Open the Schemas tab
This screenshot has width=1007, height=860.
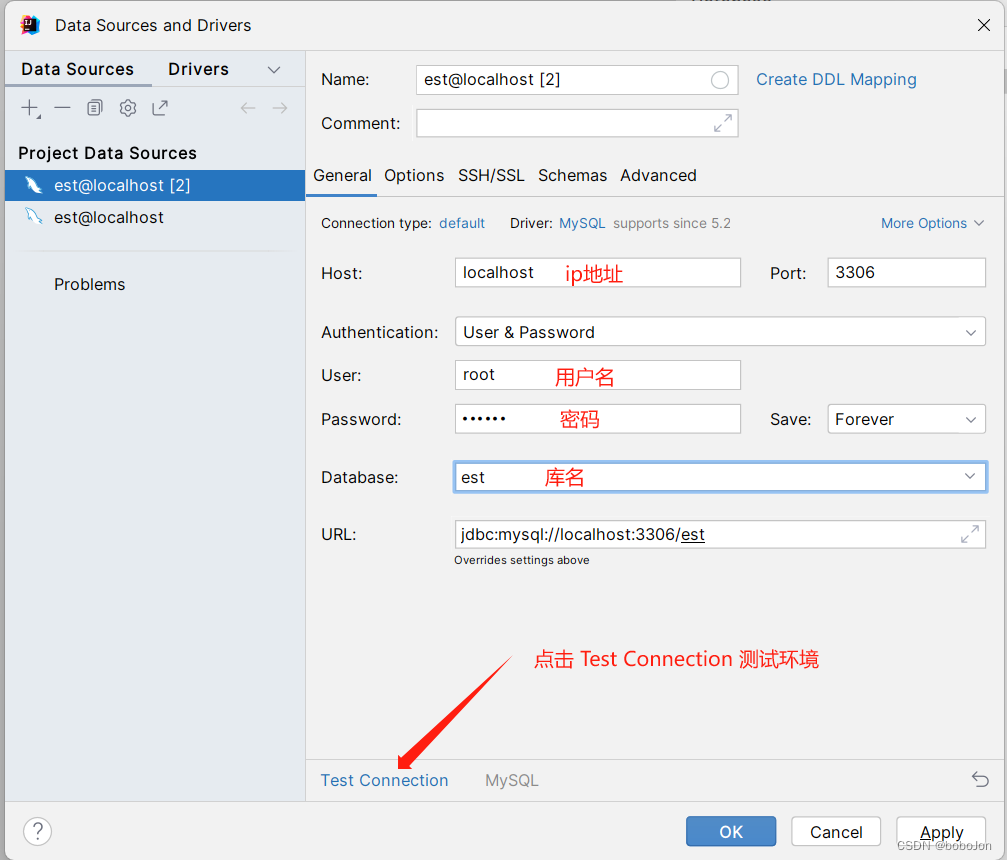click(572, 175)
